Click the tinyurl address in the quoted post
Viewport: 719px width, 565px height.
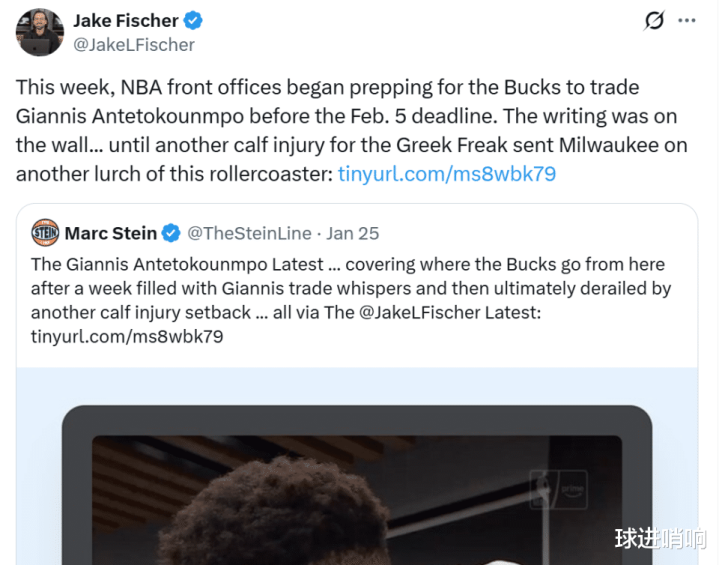coord(127,336)
